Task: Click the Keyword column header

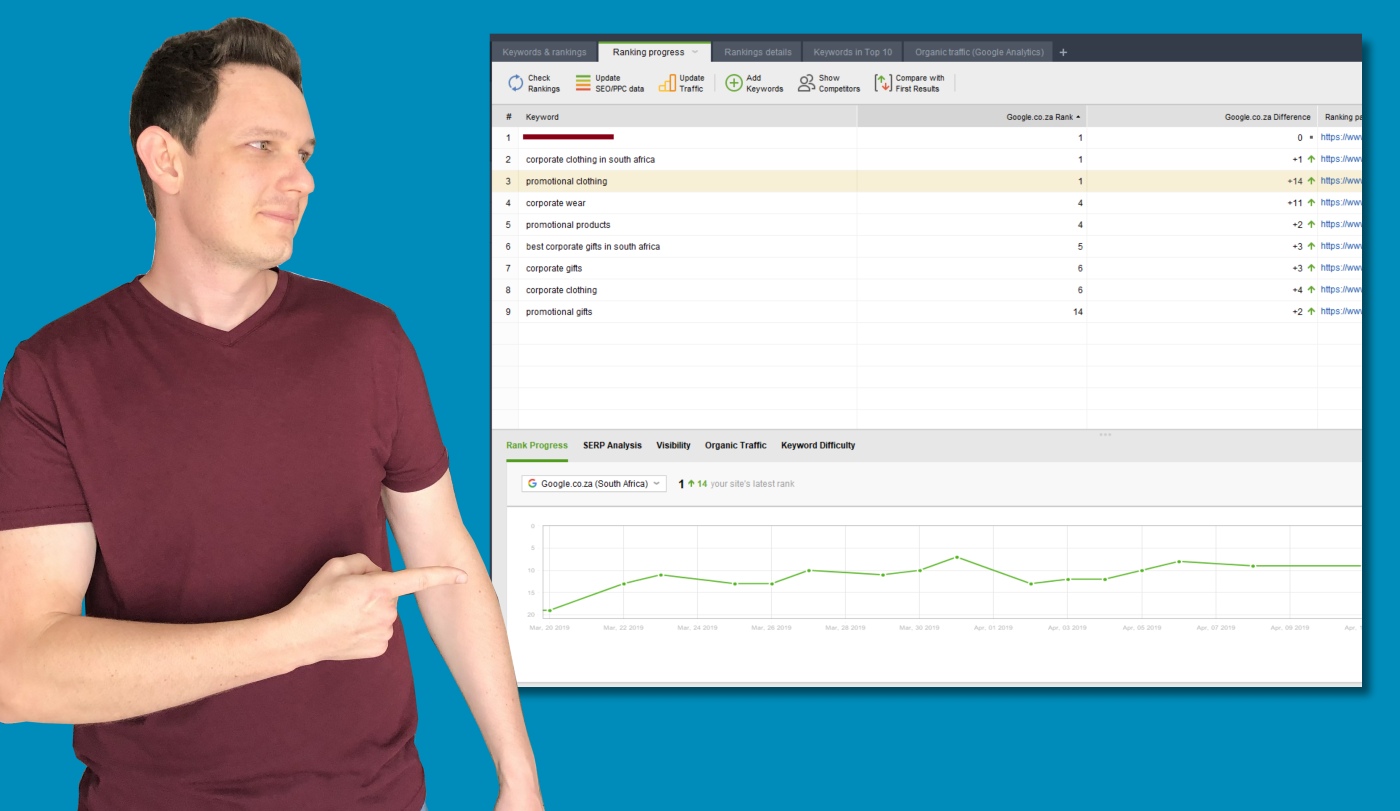Action: (542, 117)
